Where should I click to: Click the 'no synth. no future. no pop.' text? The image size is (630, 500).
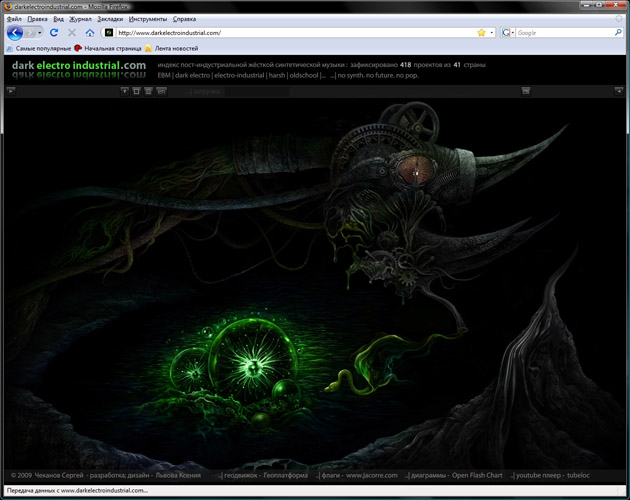tap(378, 75)
